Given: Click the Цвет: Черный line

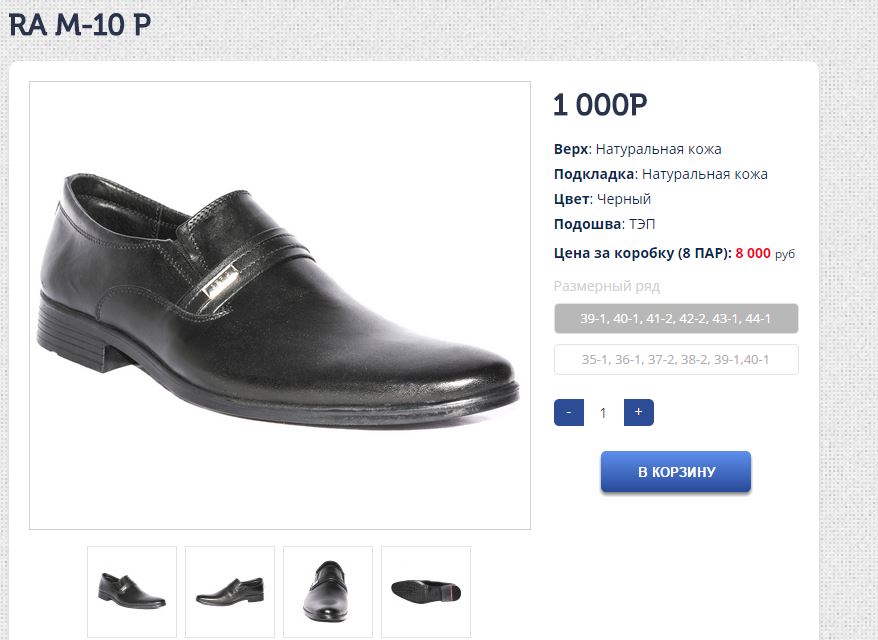Looking at the screenshot, I should tap(602, 199).
